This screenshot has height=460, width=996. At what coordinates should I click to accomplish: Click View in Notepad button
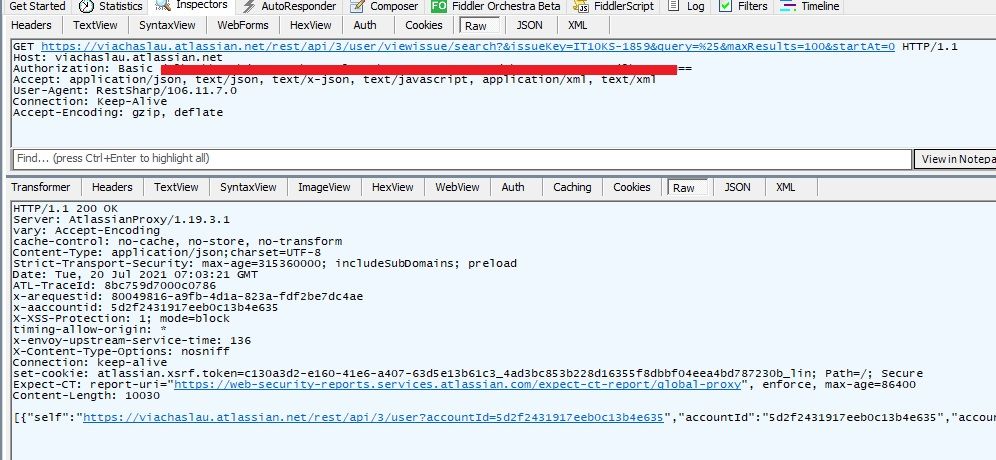(x=955, y=159)
